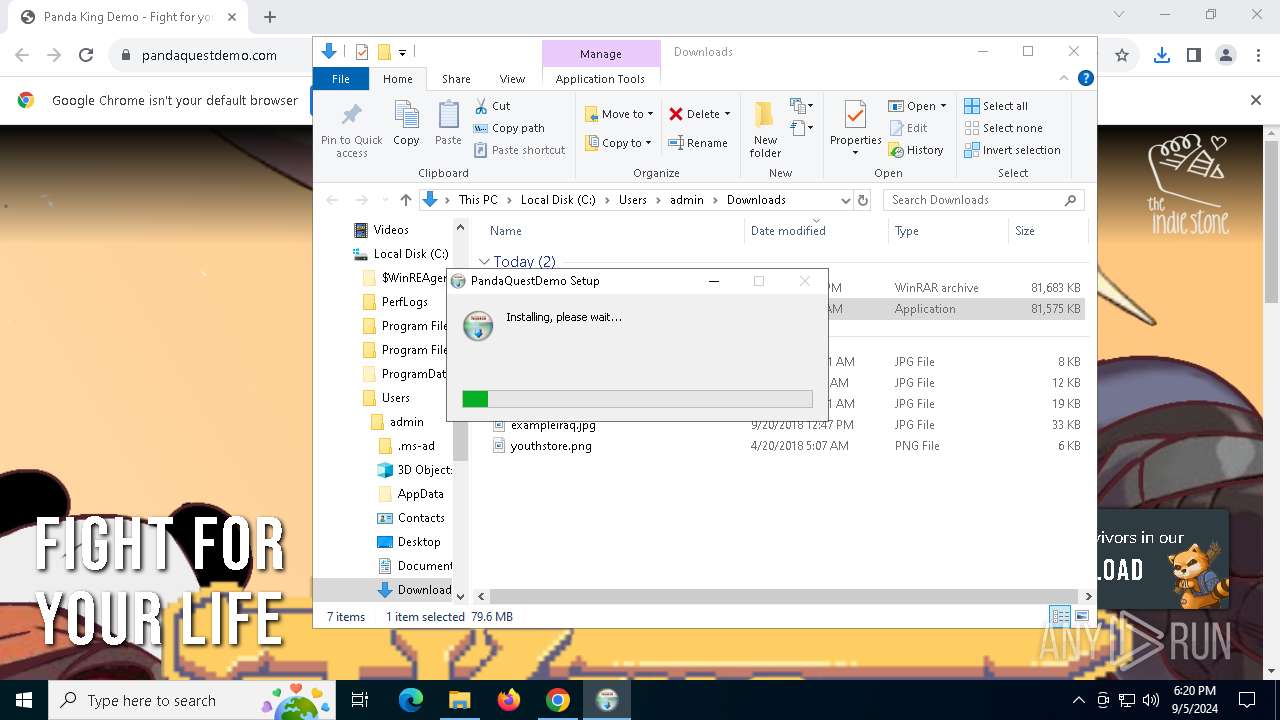Viewport: 1280px width, 720px height.
Task: Switch to the Share ribbon tab
Action: pos(456,79)
